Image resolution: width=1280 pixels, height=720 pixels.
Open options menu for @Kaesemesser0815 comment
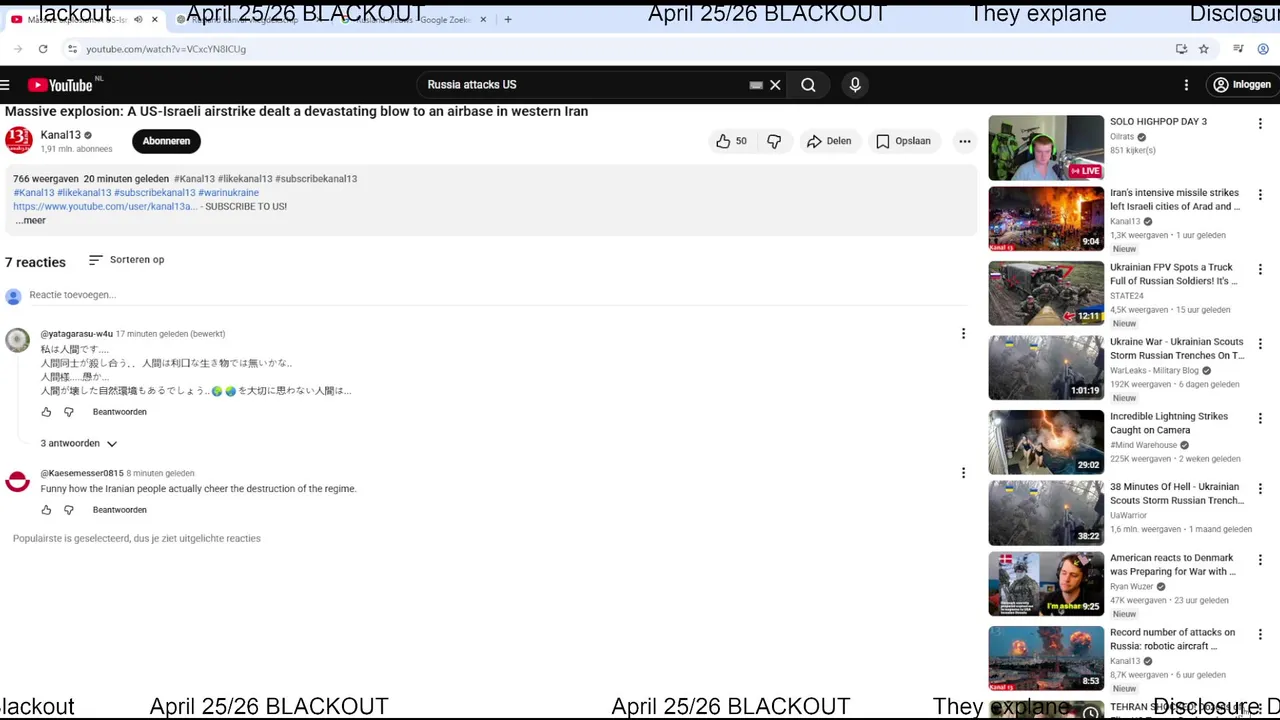point(963,473)
